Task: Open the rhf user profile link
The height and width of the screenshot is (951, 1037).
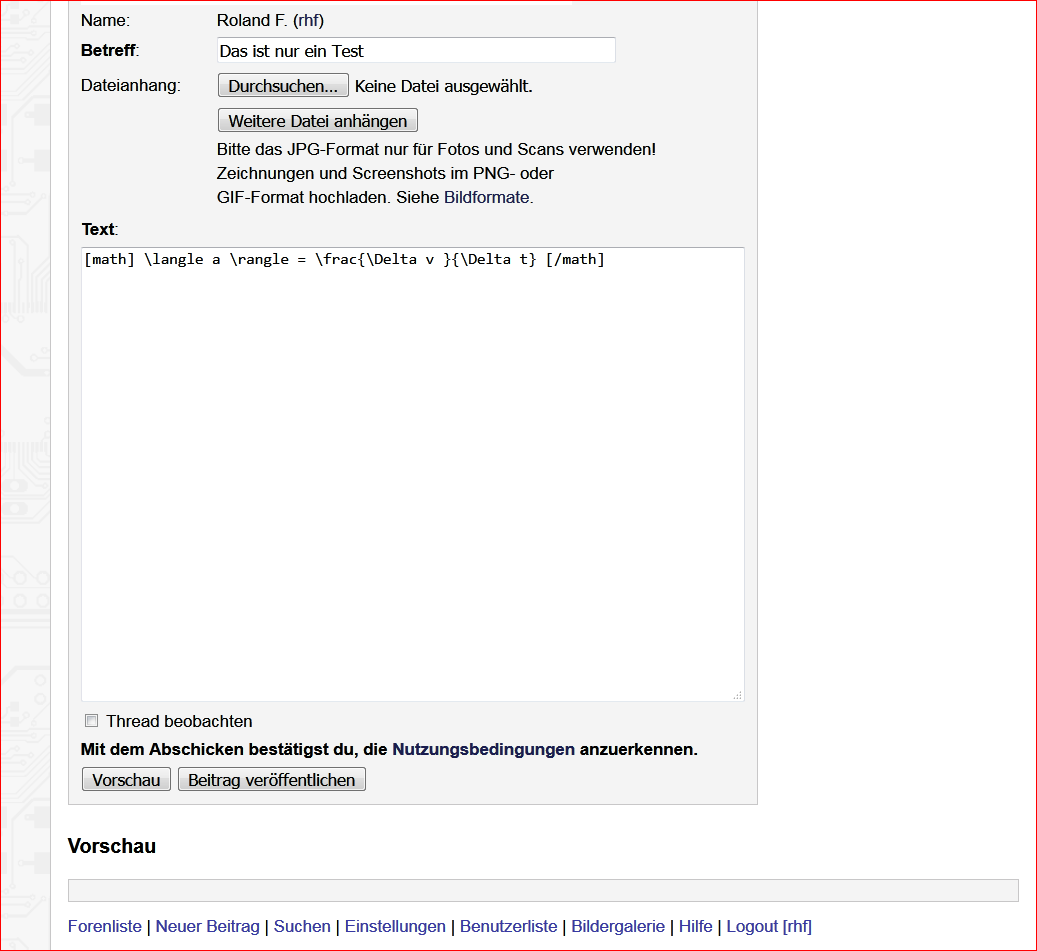Action: tap(308, 21)
